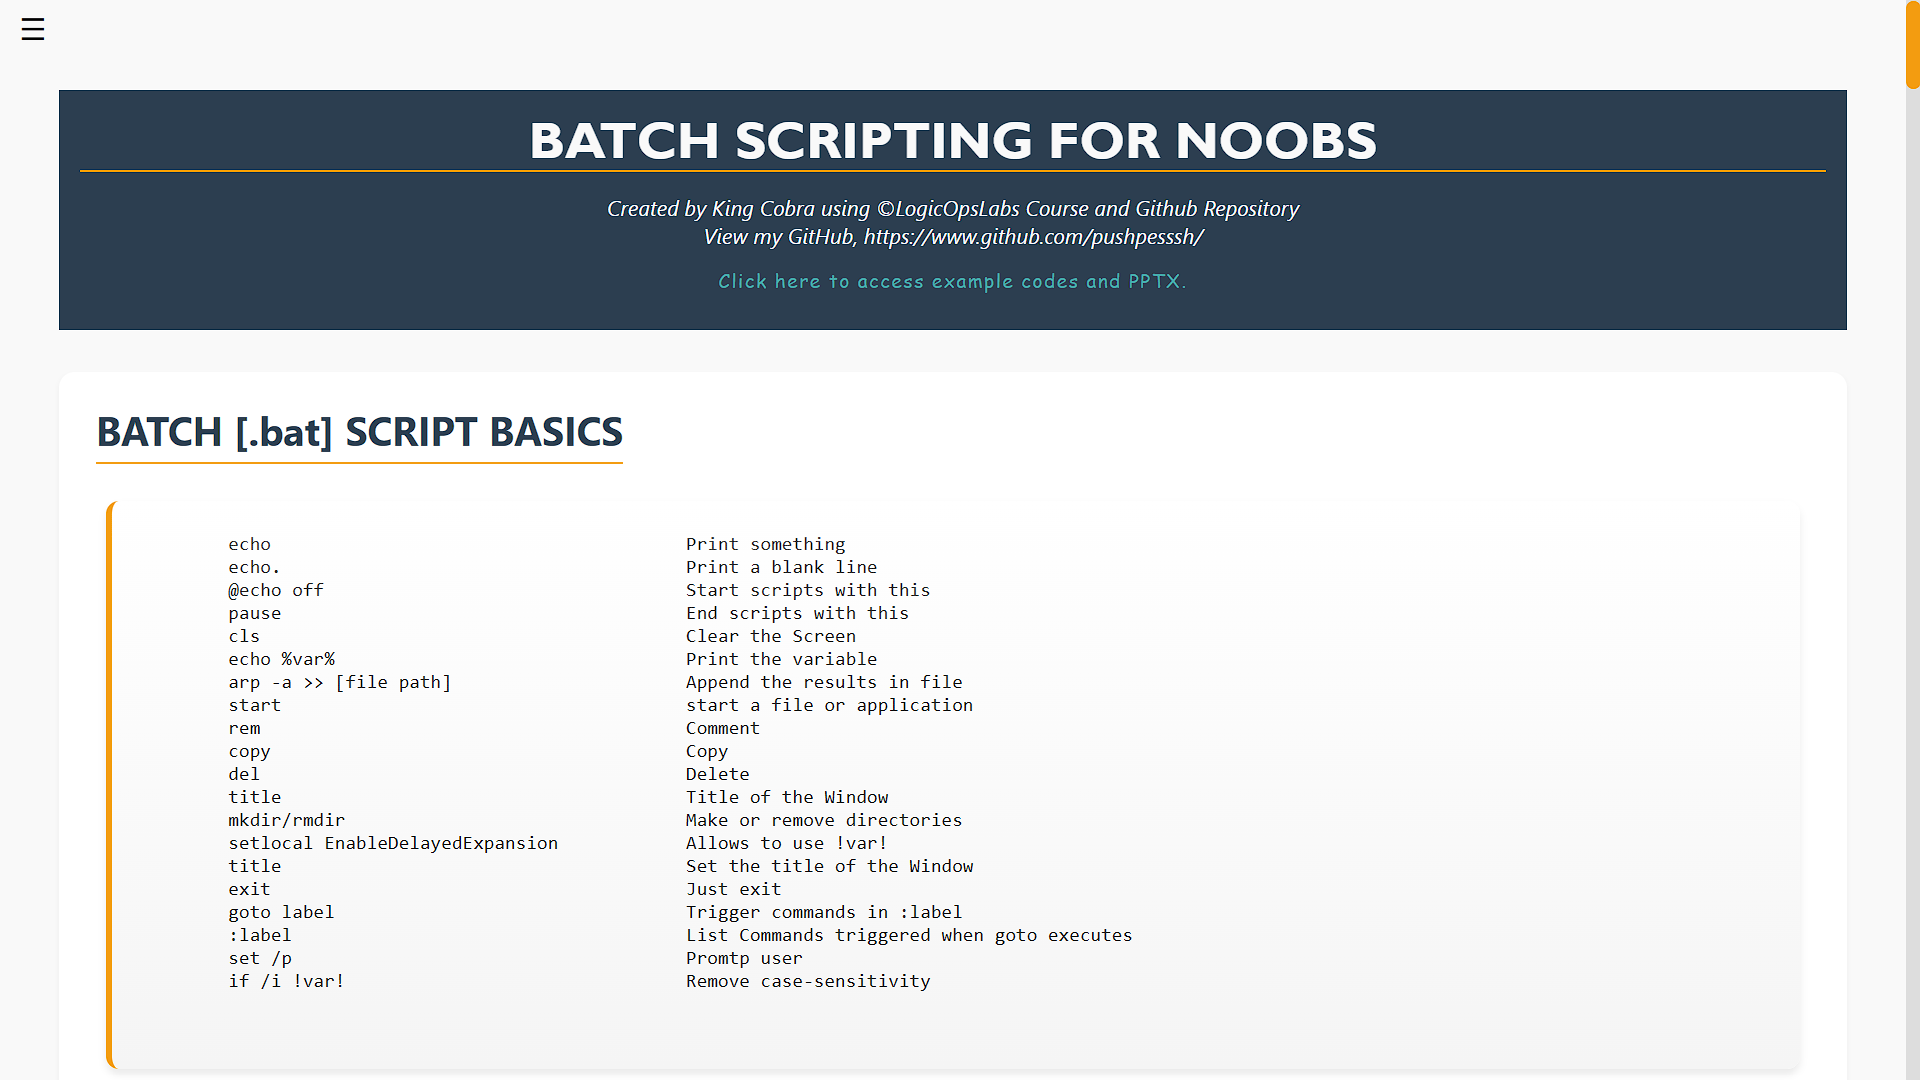Click the example codes and PPTX link
1920x1080 pixels.
[x=952, y=281]
